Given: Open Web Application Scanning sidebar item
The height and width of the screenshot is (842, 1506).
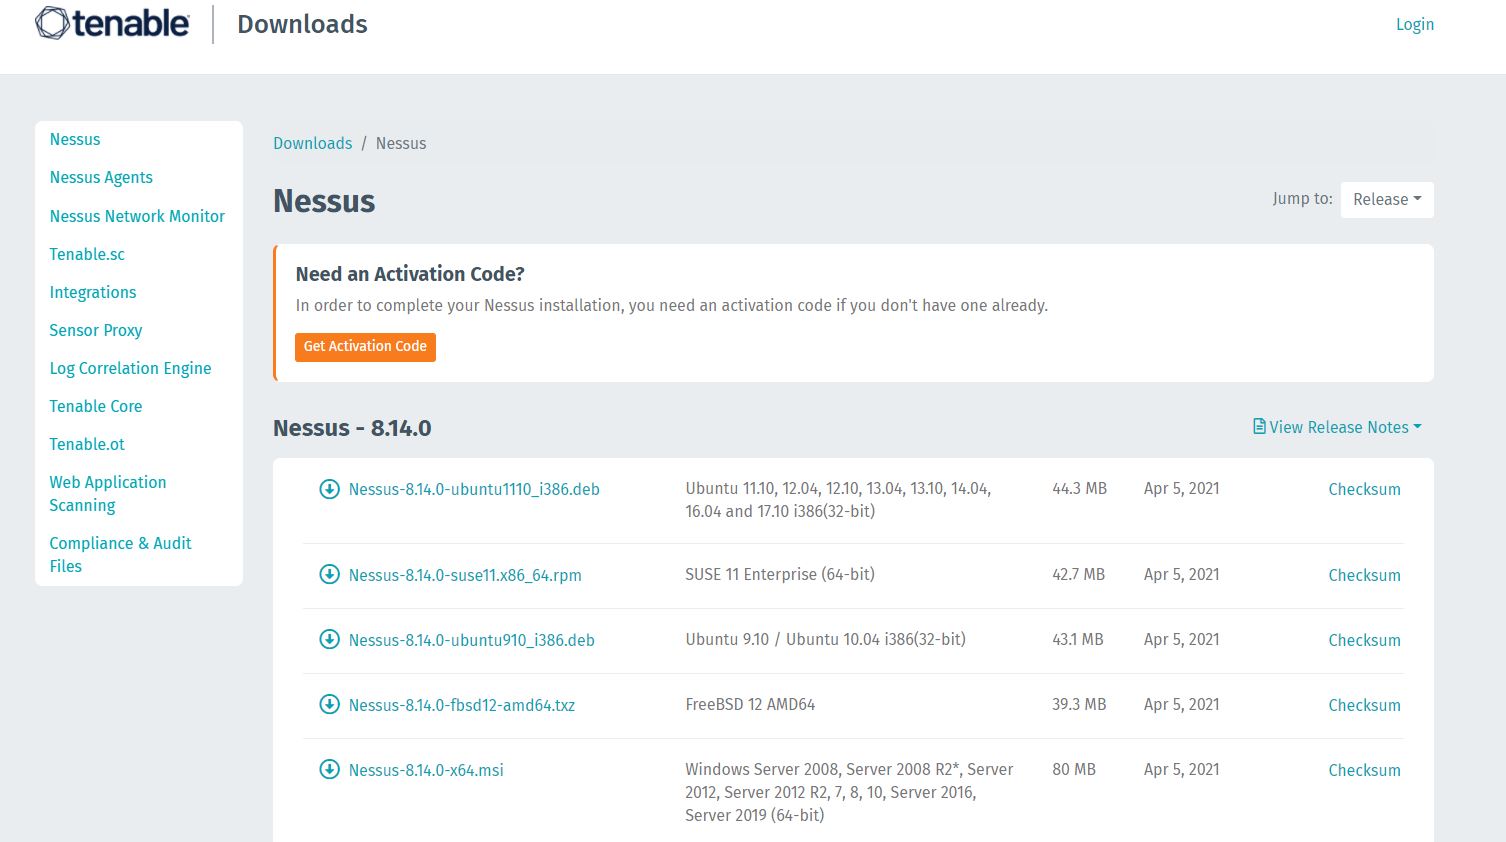Looking at the screenshot, I should 107,493.
